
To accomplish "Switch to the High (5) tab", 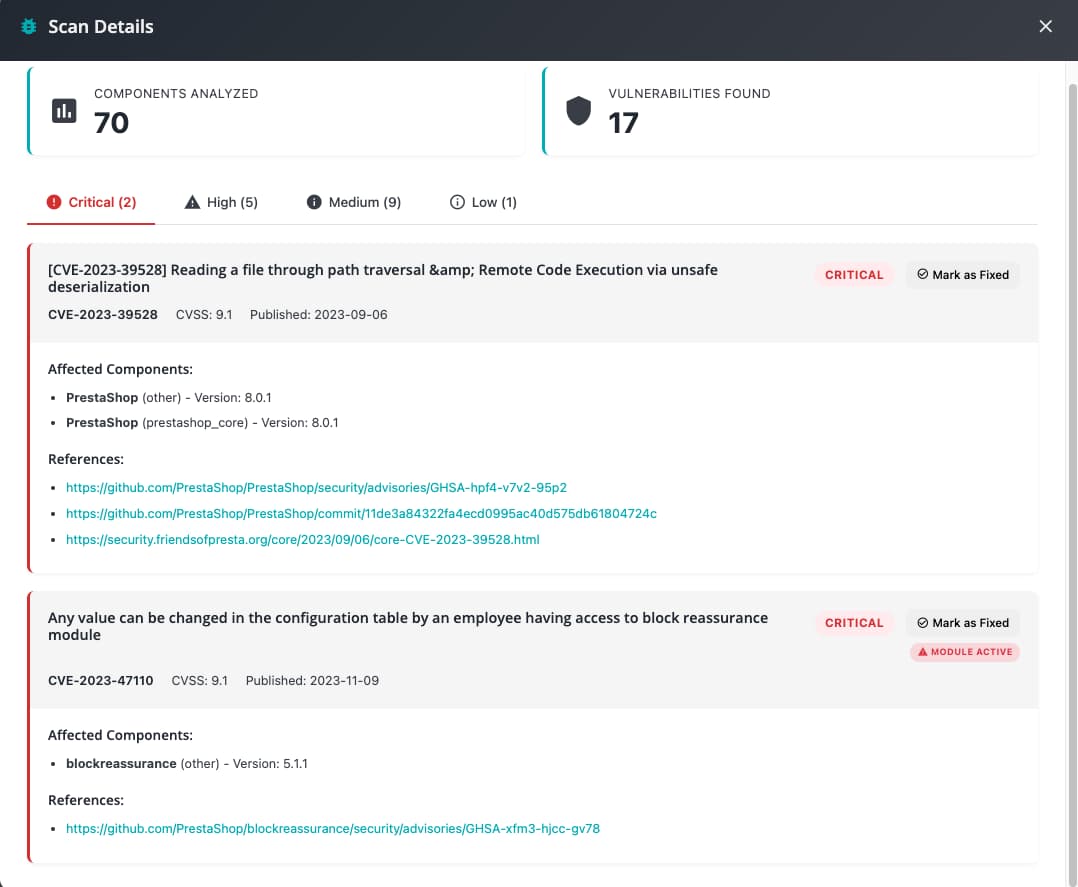I will 221,202.
